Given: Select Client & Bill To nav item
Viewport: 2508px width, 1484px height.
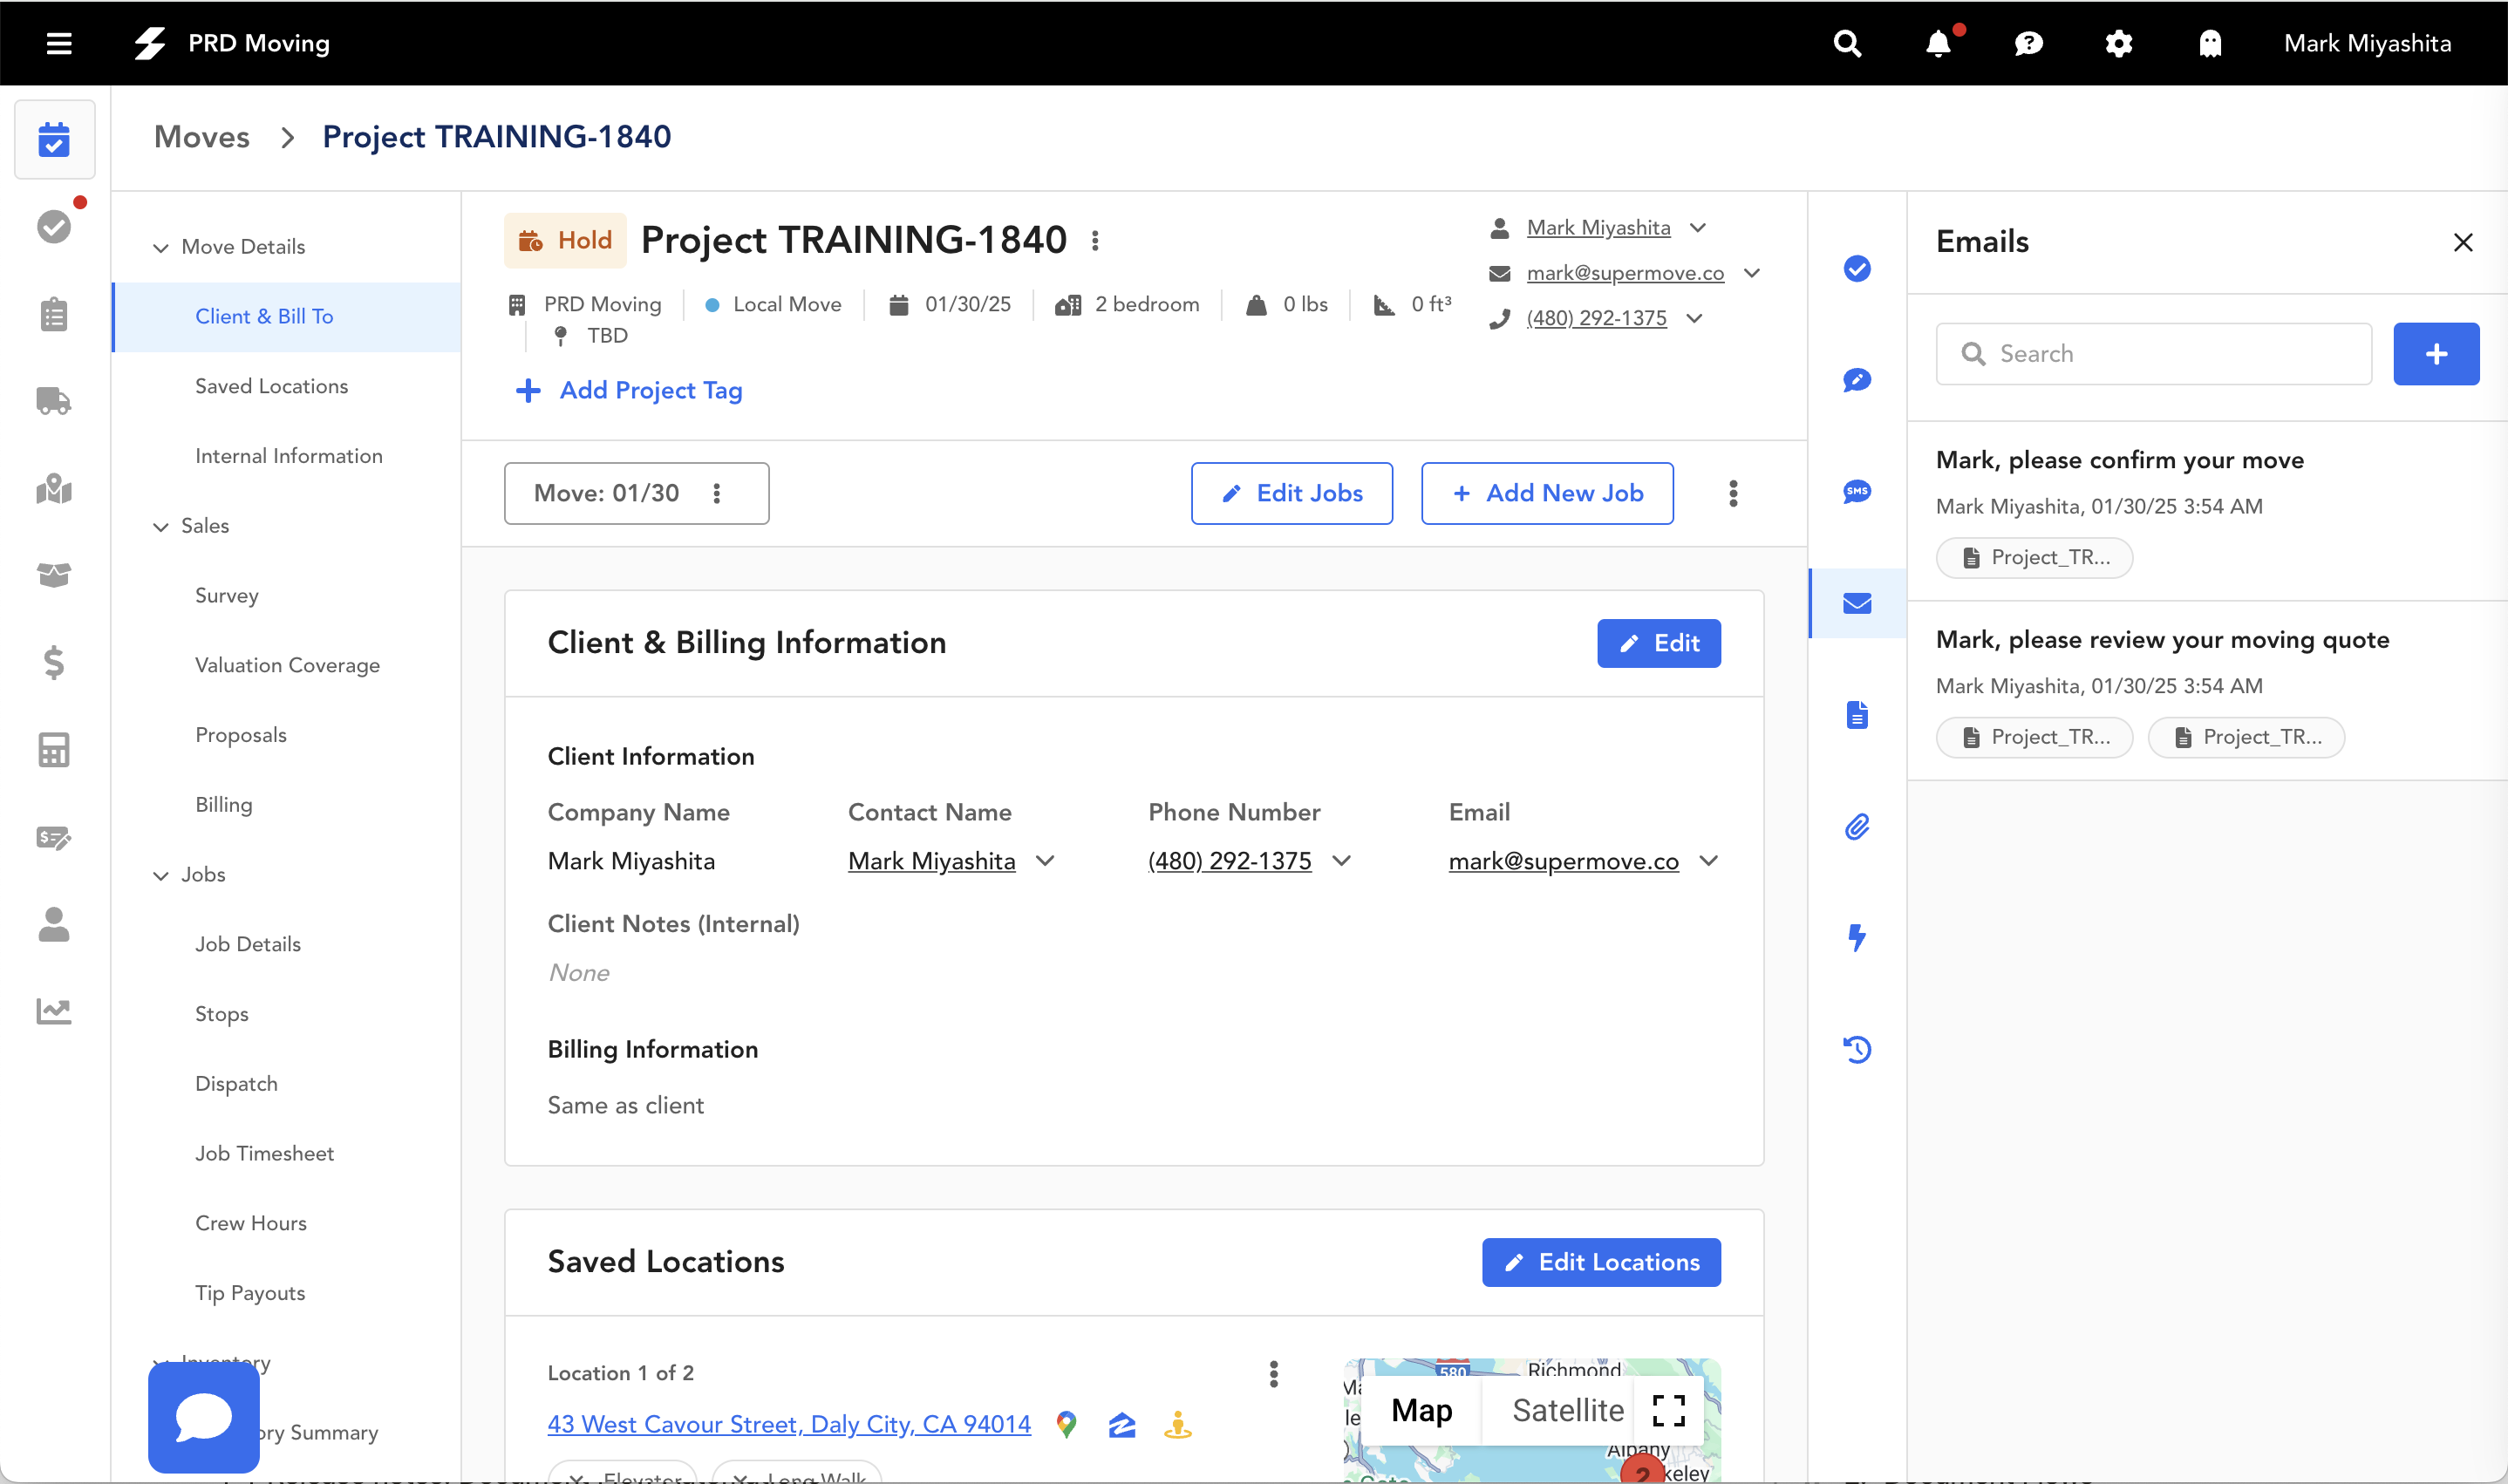Looking at the screenshot, I should pos(287,317).
